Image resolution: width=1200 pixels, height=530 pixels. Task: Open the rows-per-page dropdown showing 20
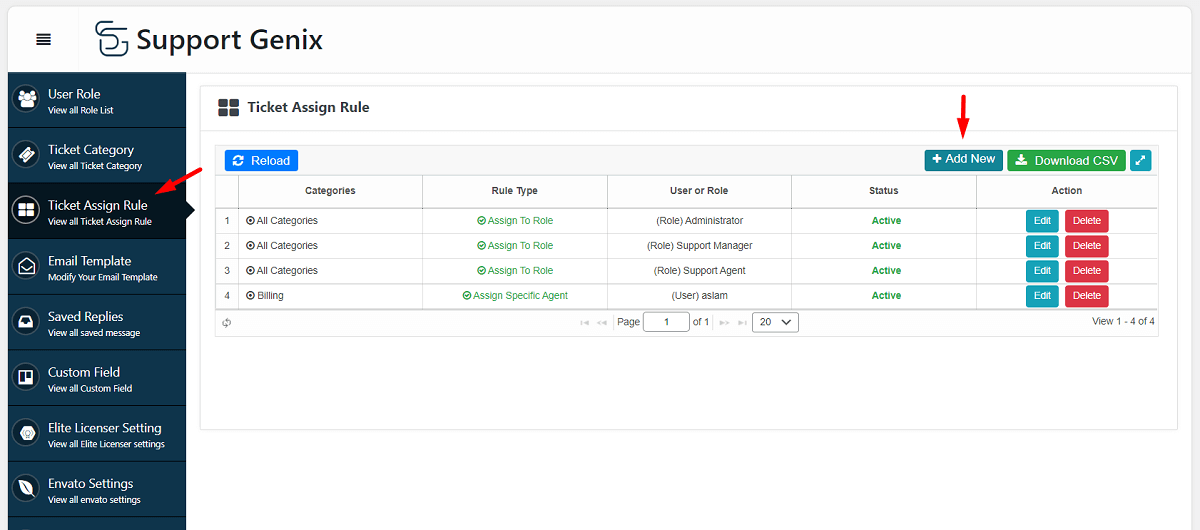tap(775, 322)
